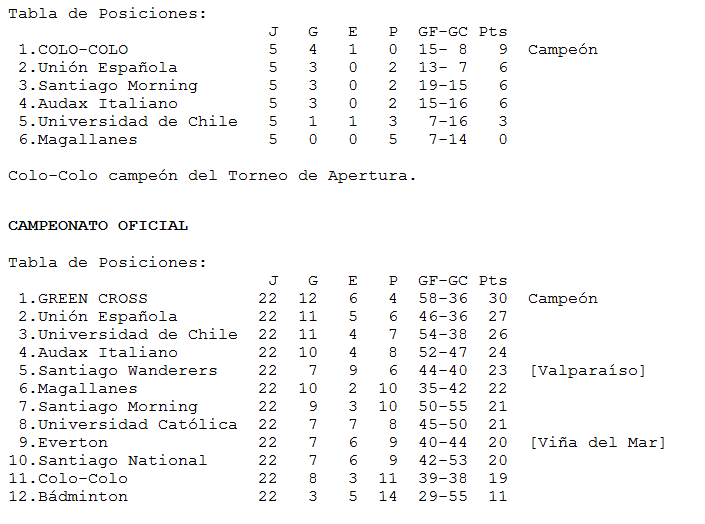
Task: Click the Universidad Católica entry
Action: point(138,424)
